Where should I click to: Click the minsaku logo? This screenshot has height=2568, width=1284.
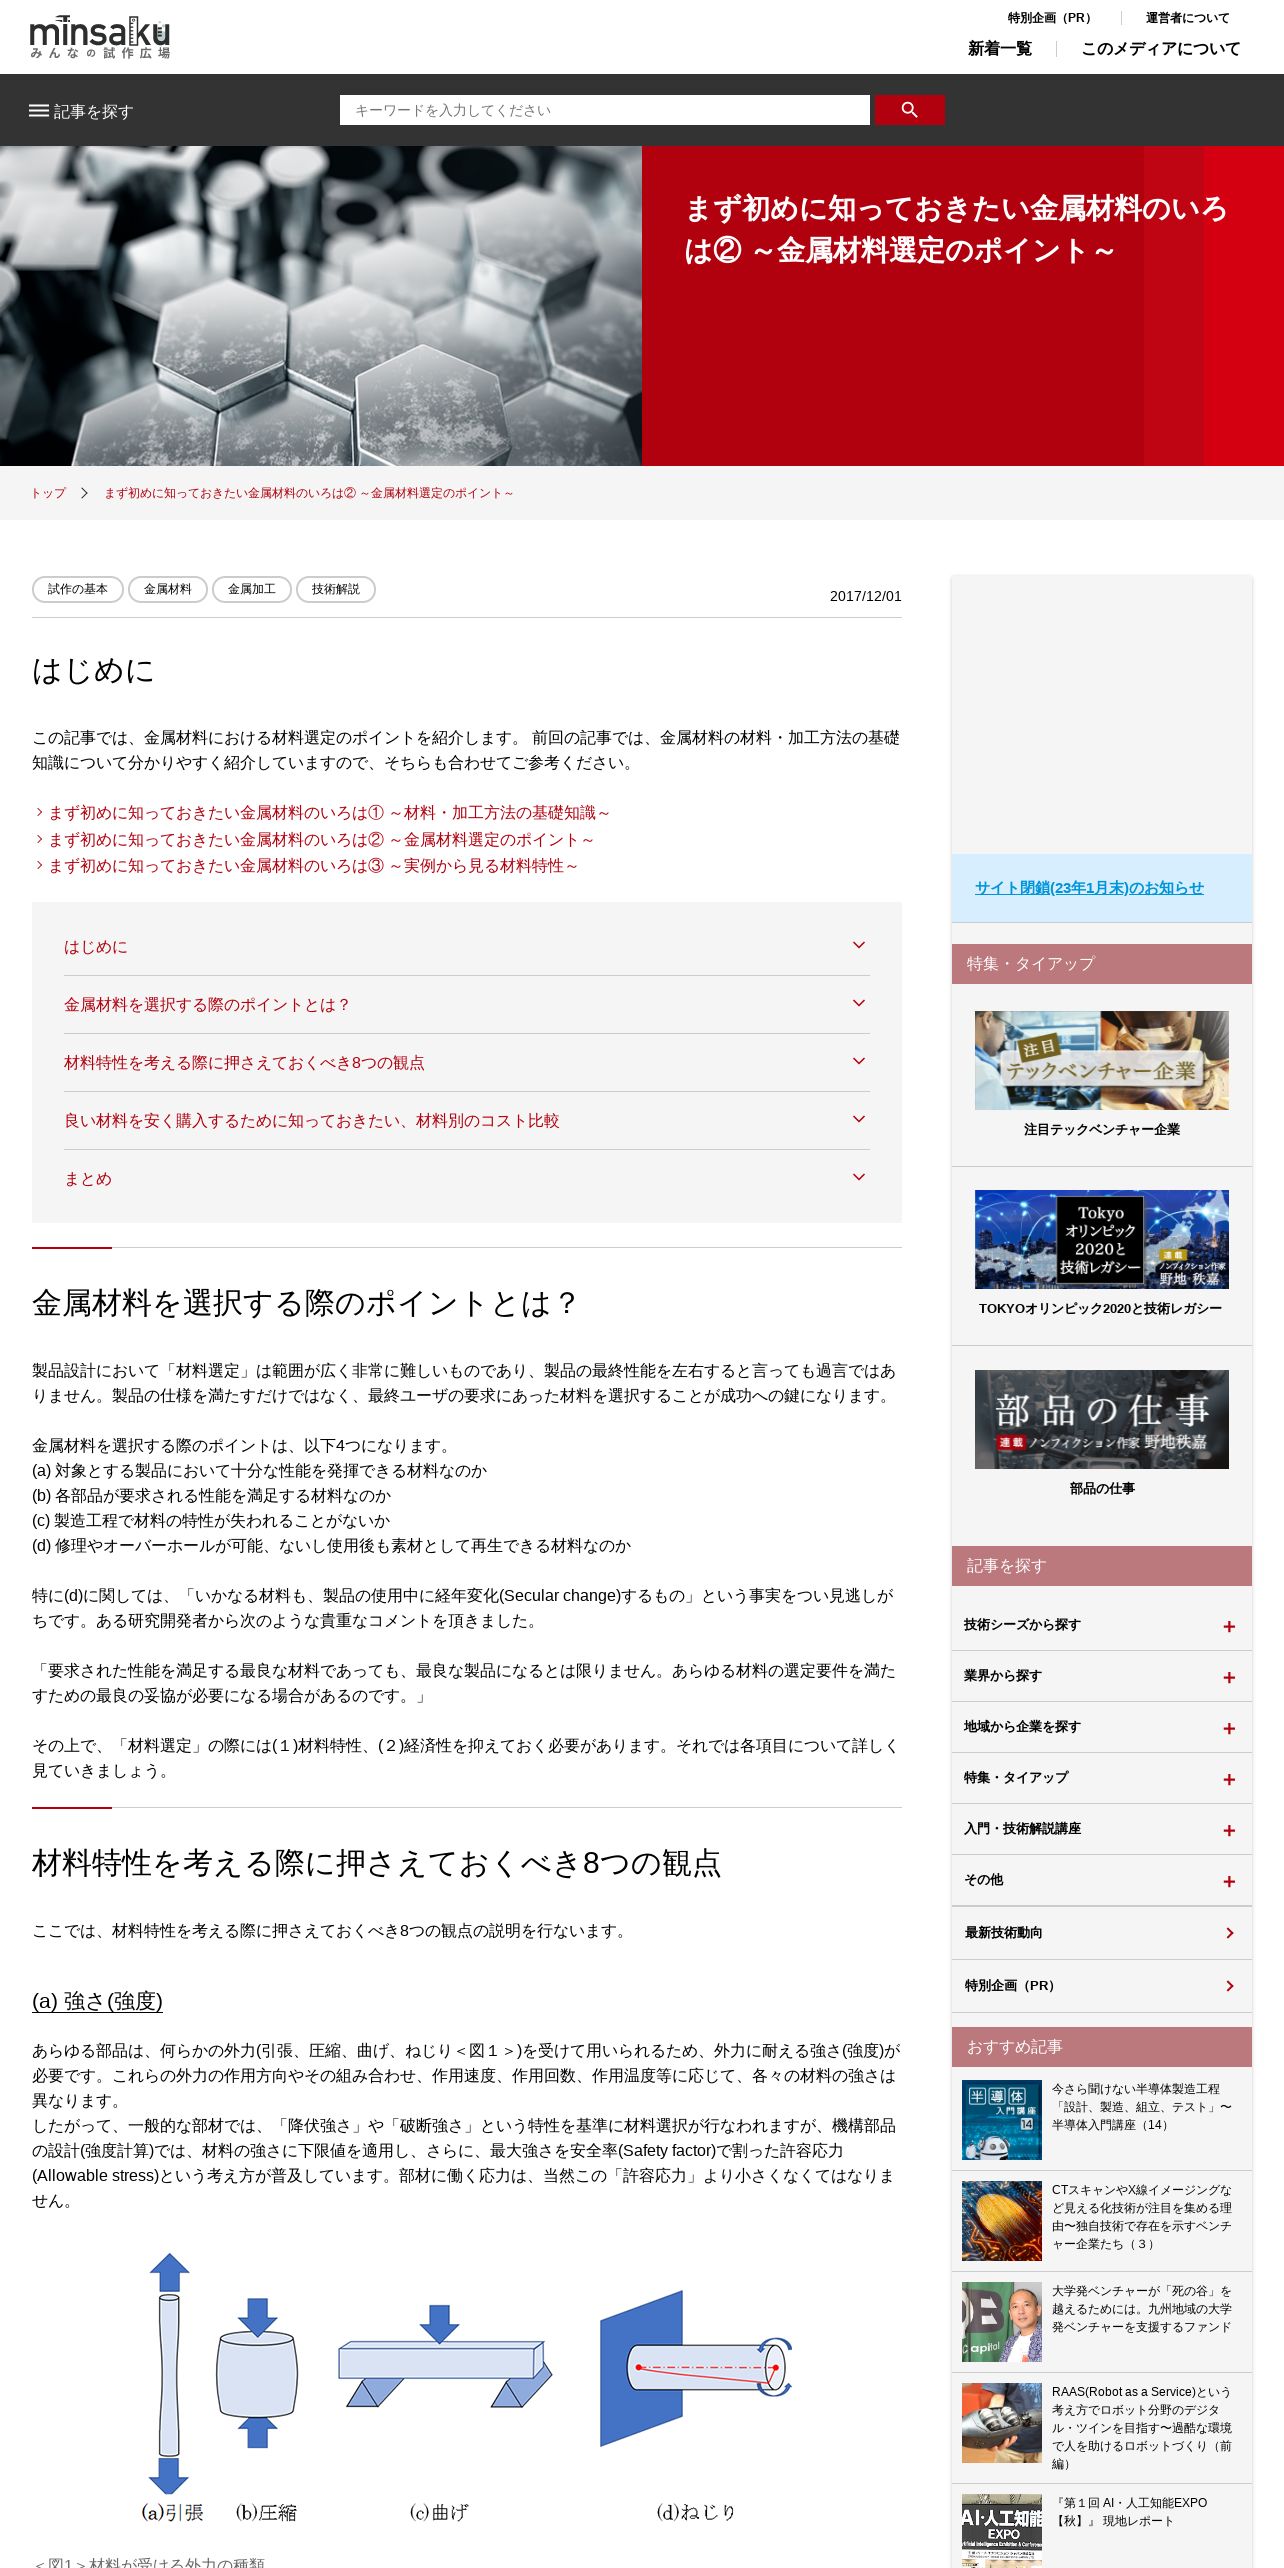click(100, 37)
